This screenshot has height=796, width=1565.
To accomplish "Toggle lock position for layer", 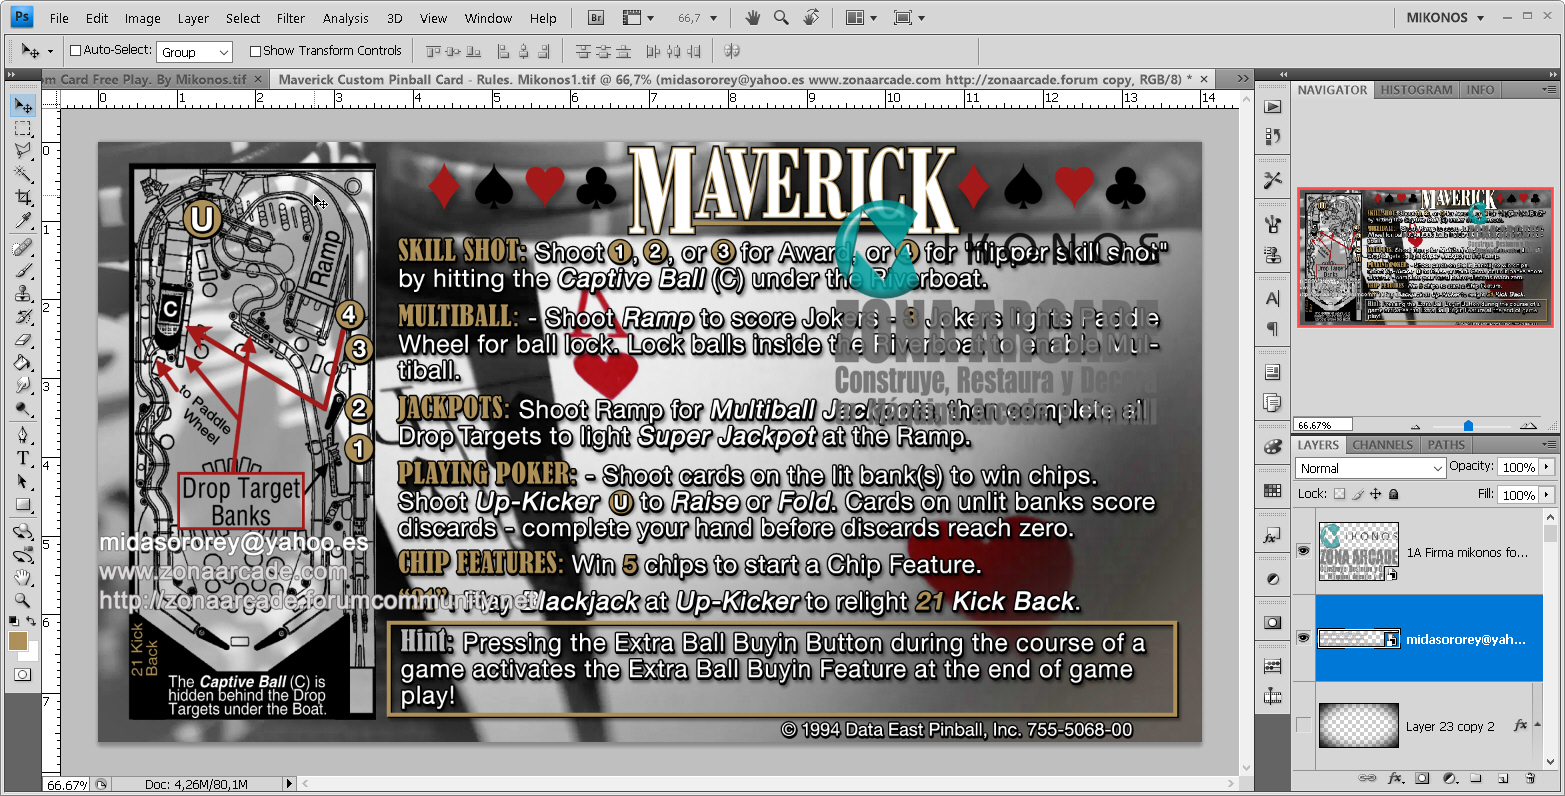I will pos(1376,494).
